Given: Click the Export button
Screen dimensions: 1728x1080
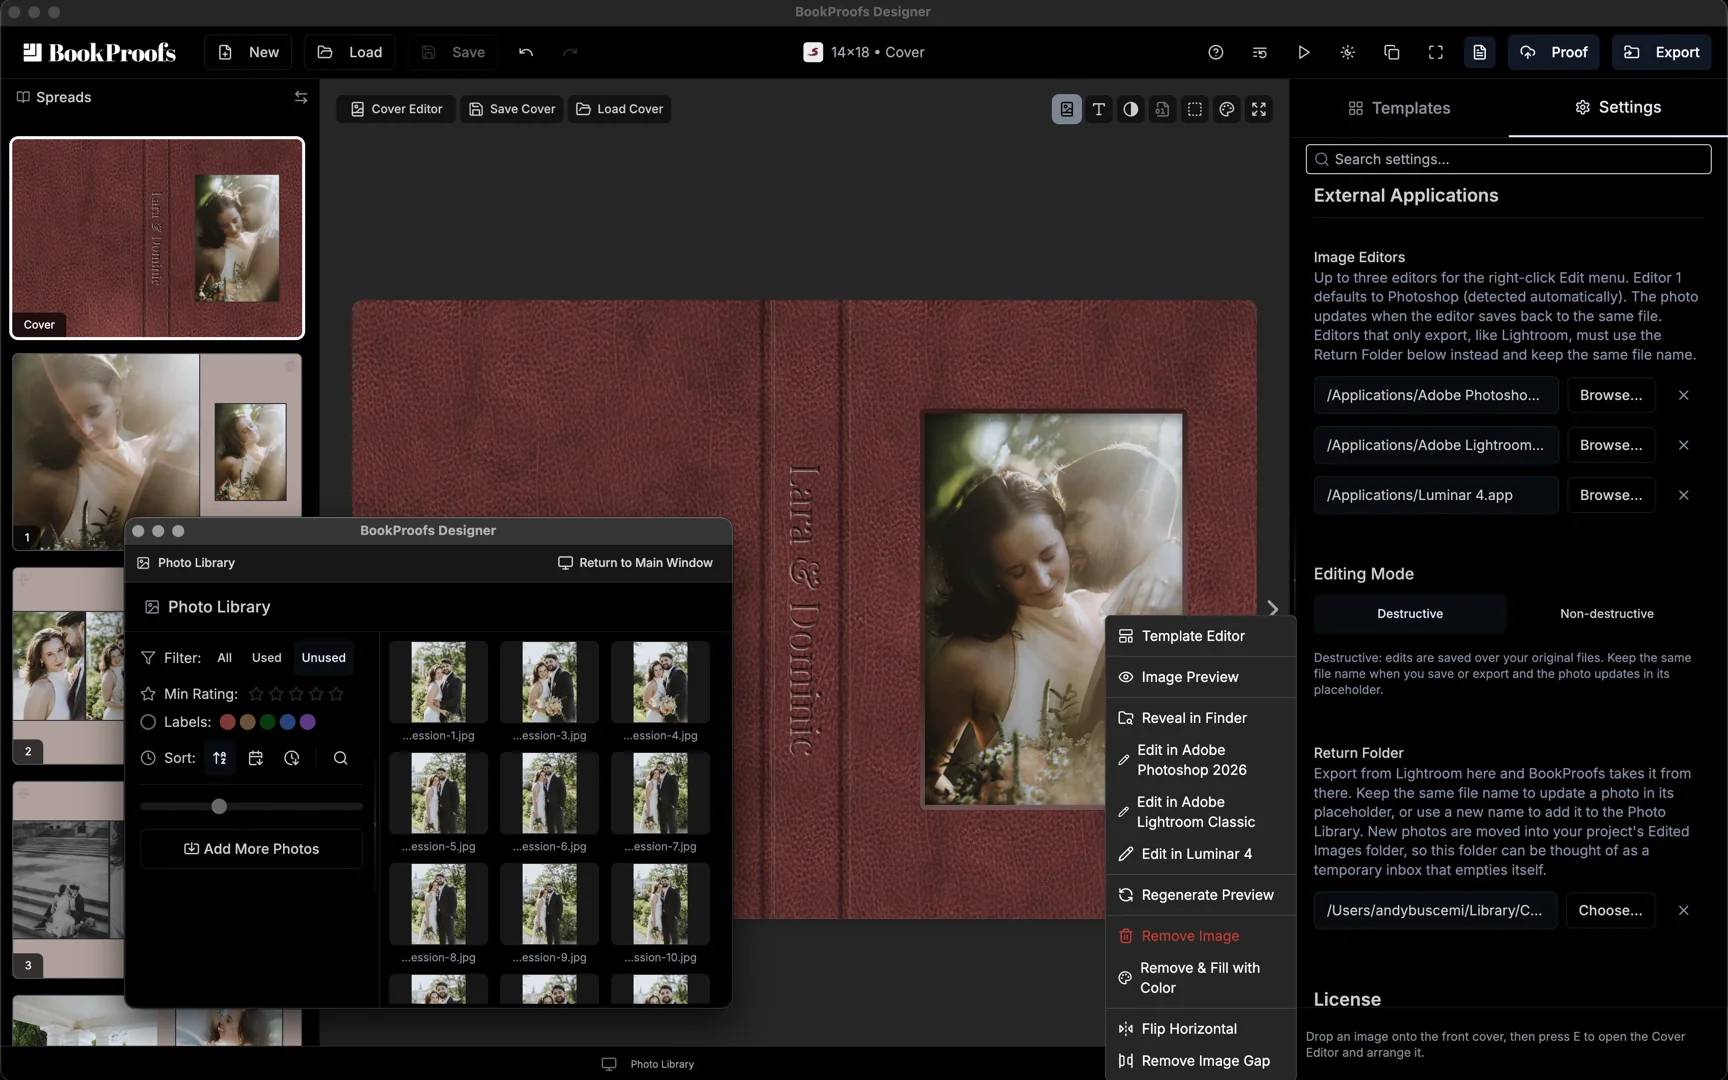Looking at the screenshot, I should [1661, 52].
